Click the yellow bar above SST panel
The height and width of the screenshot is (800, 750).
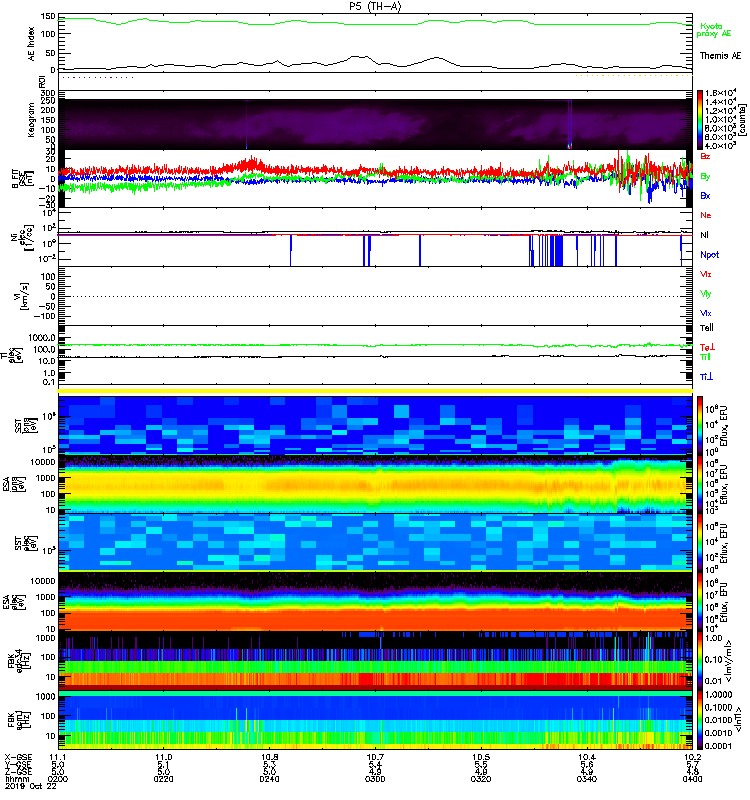(375, 391)
